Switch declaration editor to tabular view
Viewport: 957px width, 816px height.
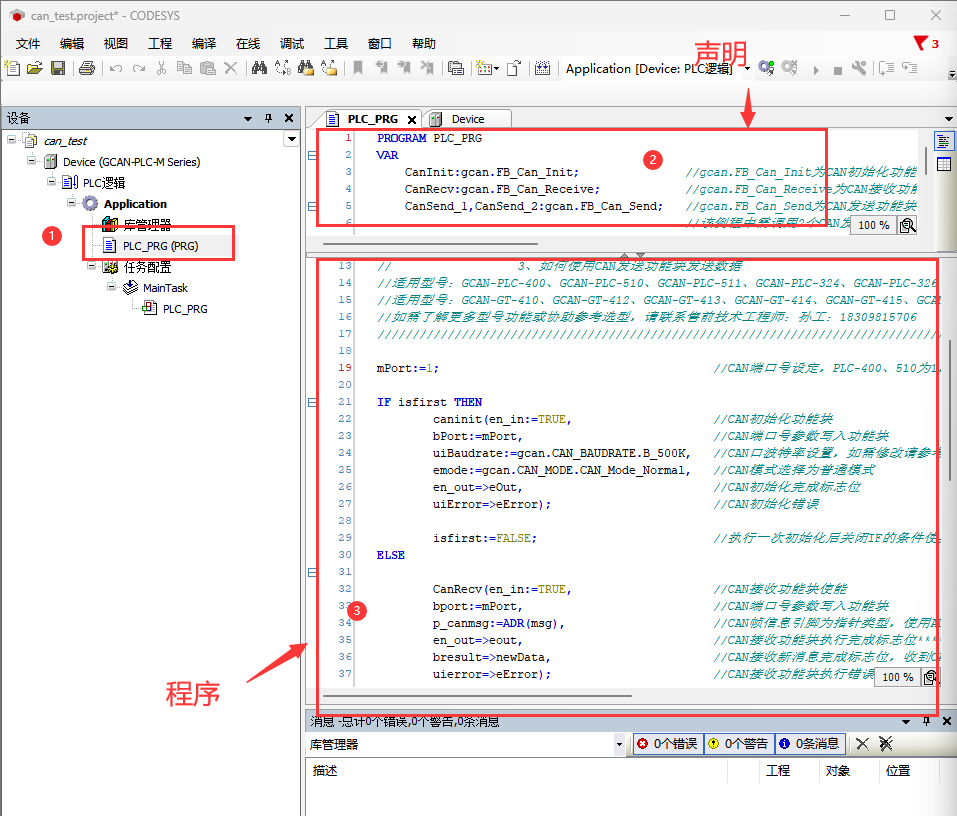click(943, 164)
